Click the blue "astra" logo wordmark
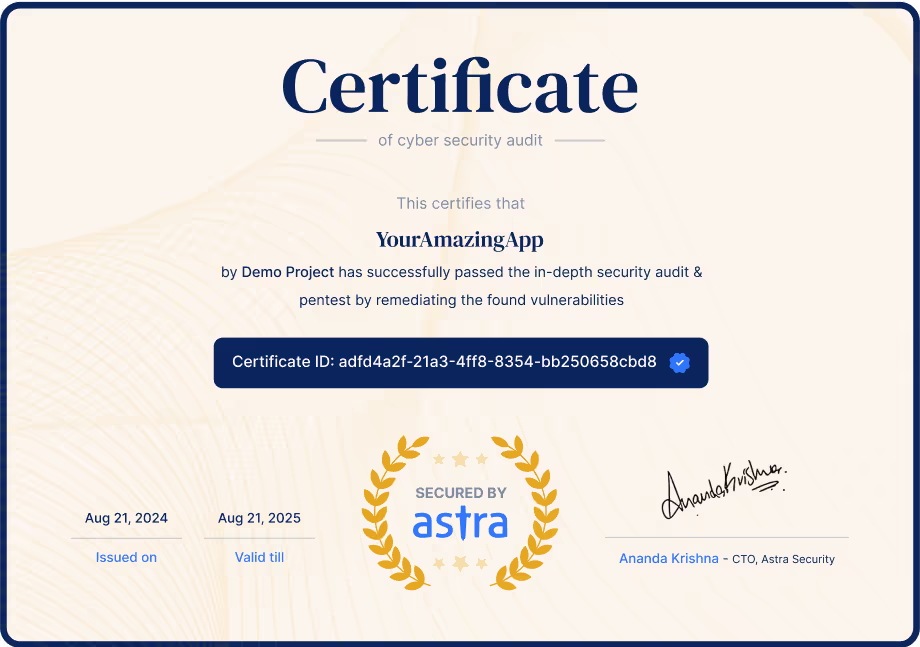This screenshot has height=647, width=920. coord(461,523)
